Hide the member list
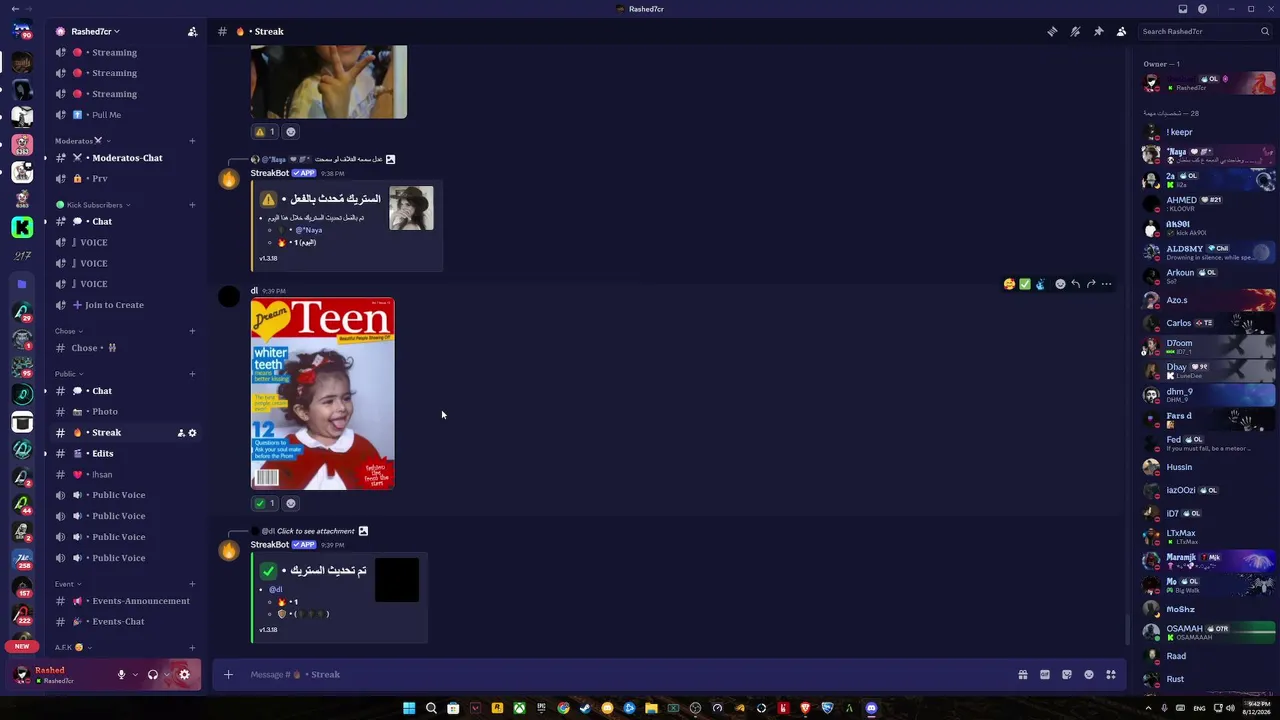 pyautogui.click(x=1121, y=32)
